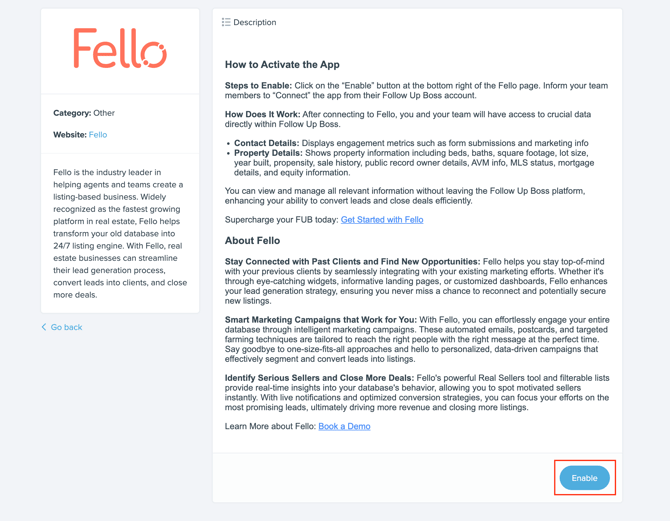This screenshot has height=521, width=670.
Task: Click the Category: Other label
Action: pyautogui.click(x=84, y=113)
